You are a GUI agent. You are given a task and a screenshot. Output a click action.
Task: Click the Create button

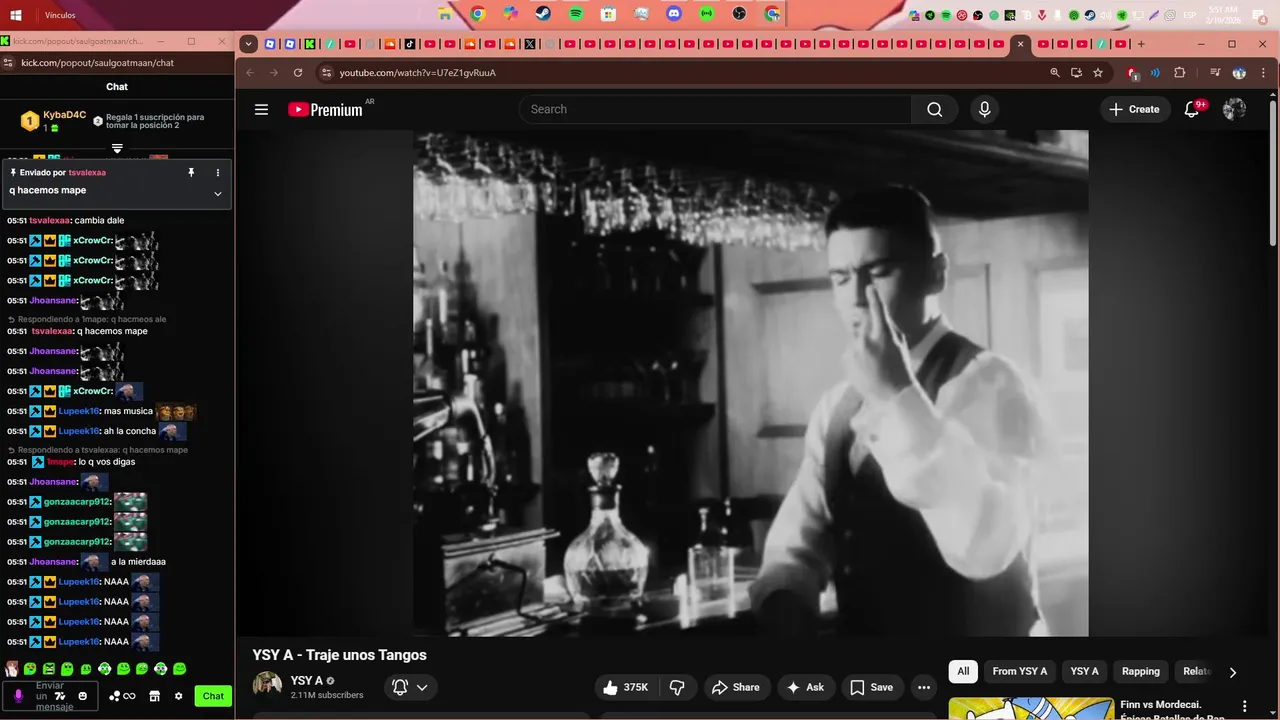(1134, 109)
